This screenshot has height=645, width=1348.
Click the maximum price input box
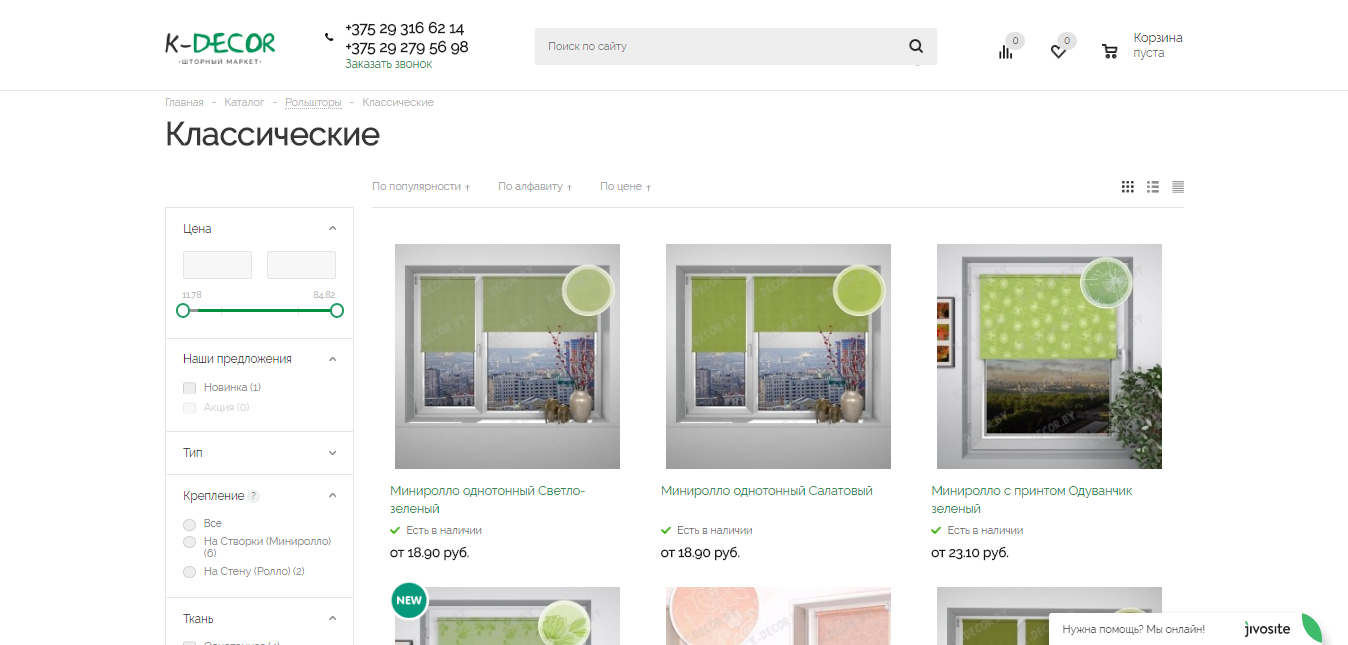301,265
